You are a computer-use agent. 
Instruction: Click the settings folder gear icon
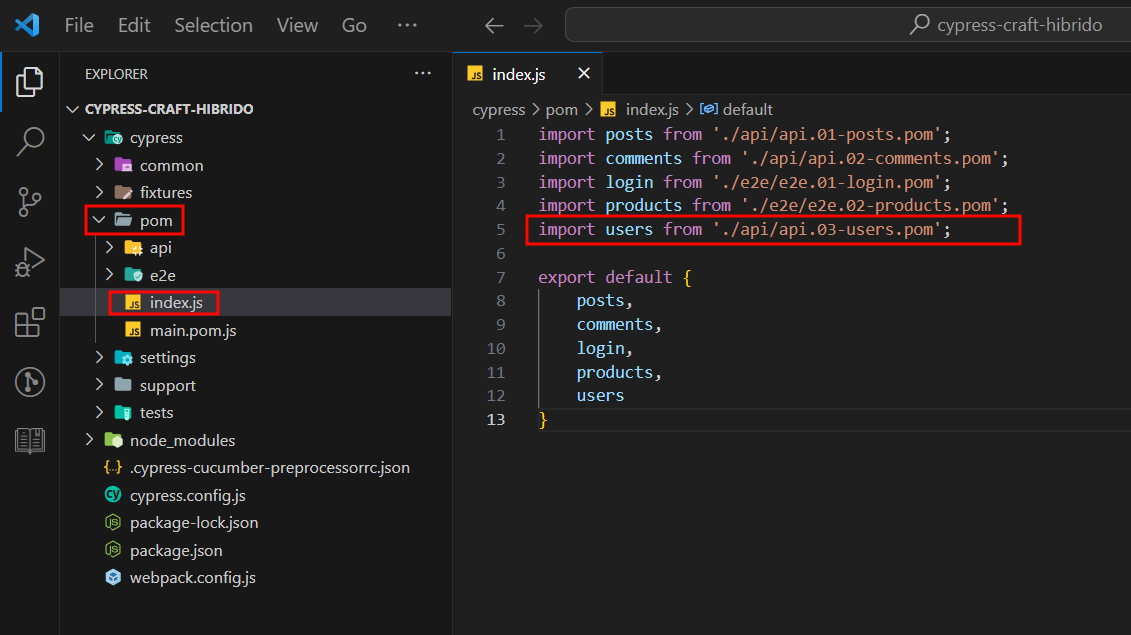point(123,358)
